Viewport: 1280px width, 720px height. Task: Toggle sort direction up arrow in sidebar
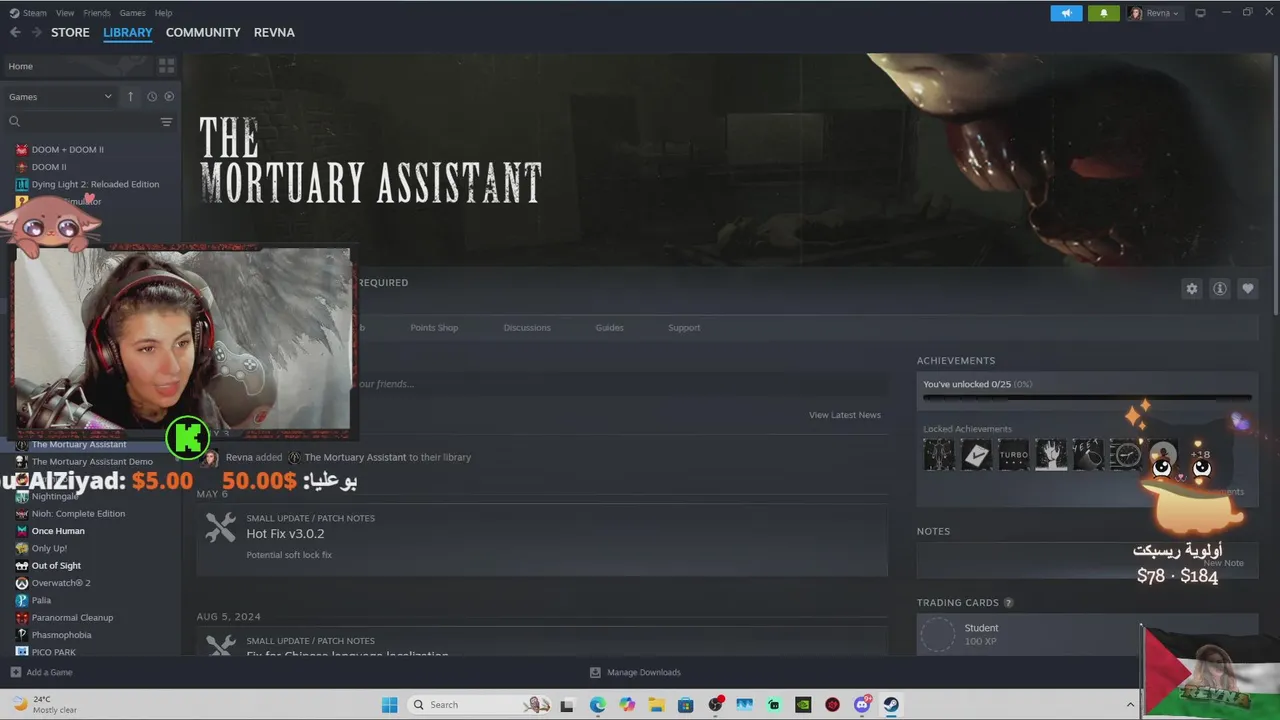click(130, 96)
